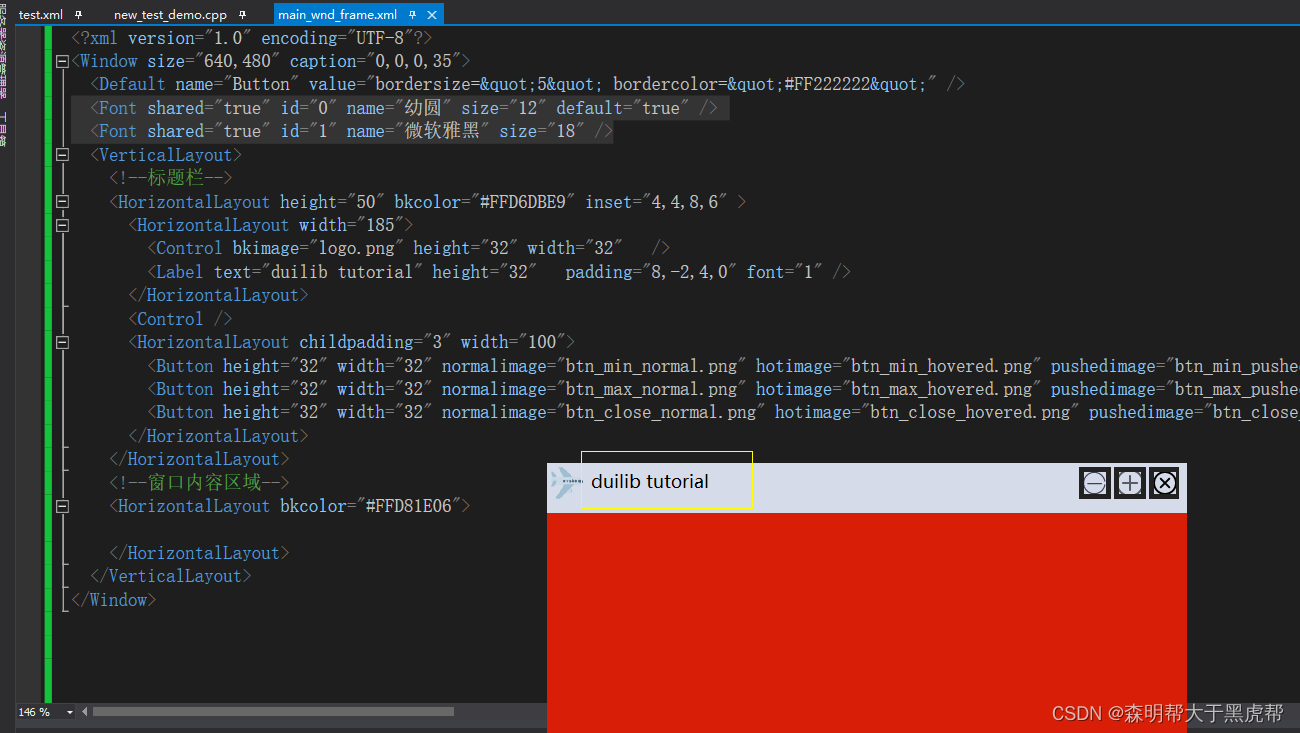Collapse the HorizontalLayout height="50" block
This screenshot has height=733, width=1300.
pyautogui.click(x=63, y=202)
